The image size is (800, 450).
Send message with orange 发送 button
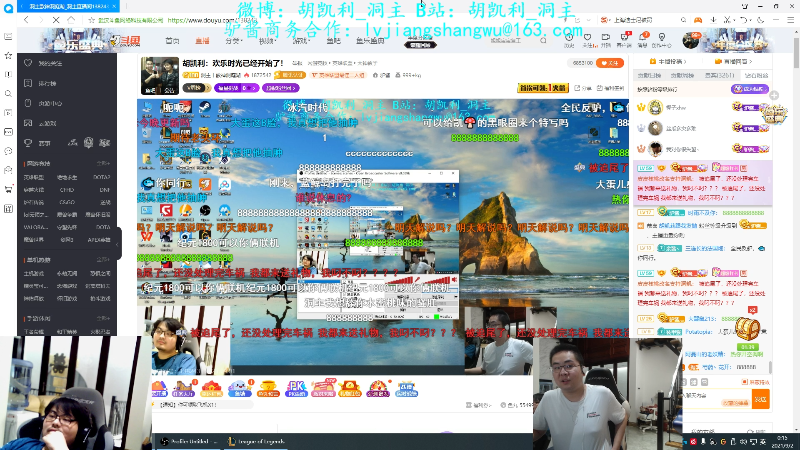click(x=761, y=399)
